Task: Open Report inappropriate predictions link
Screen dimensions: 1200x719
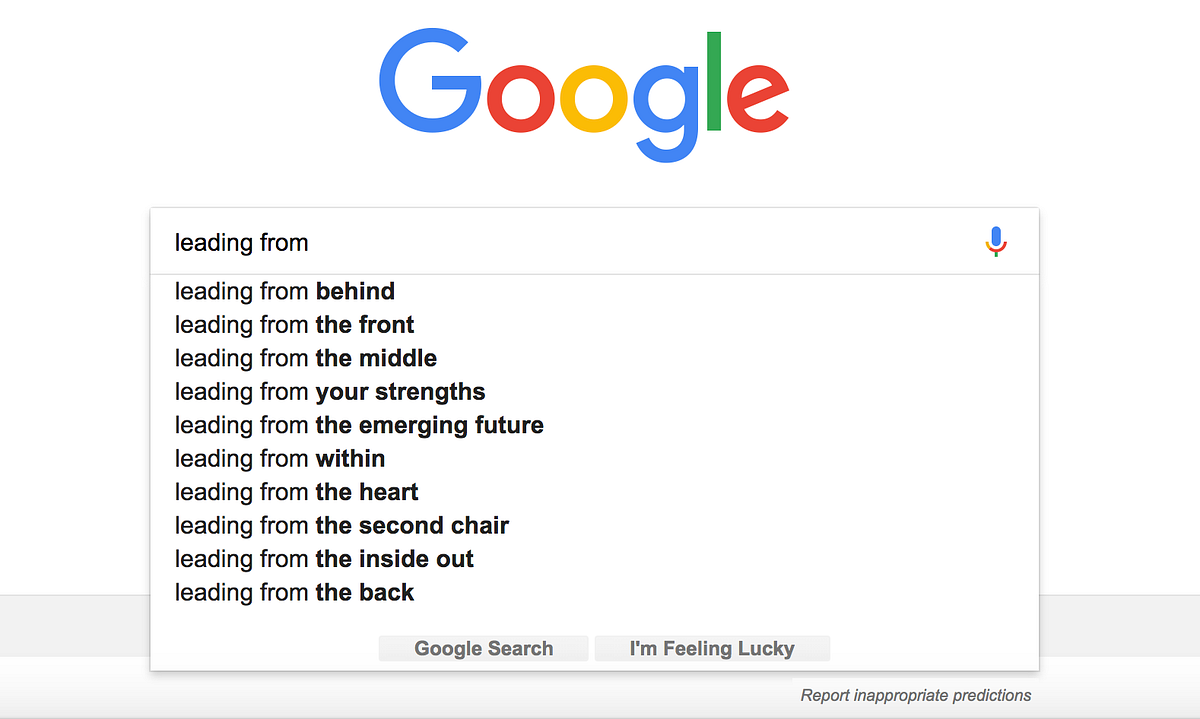Action: pos(915,695)
